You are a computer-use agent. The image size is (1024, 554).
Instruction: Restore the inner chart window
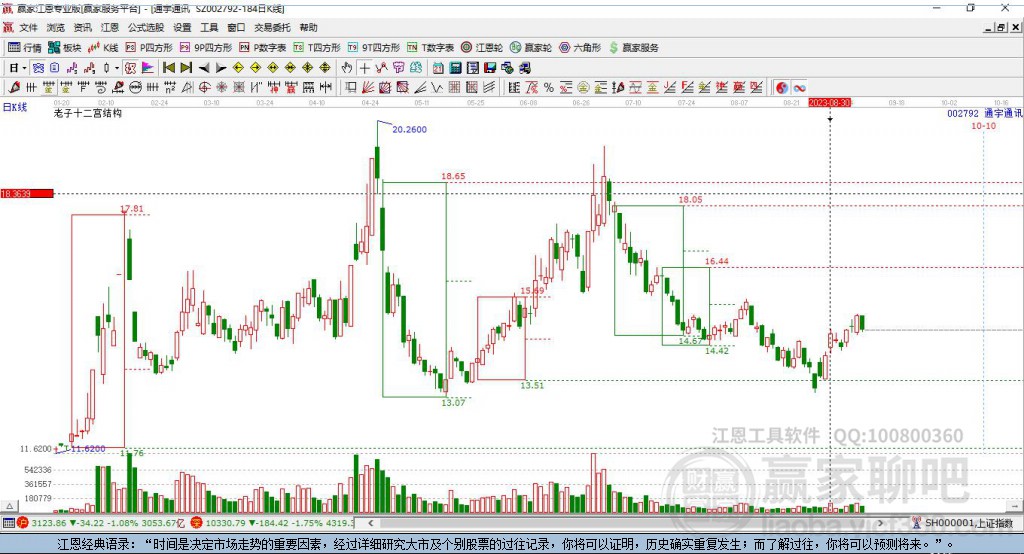(x=1000, y=27)
